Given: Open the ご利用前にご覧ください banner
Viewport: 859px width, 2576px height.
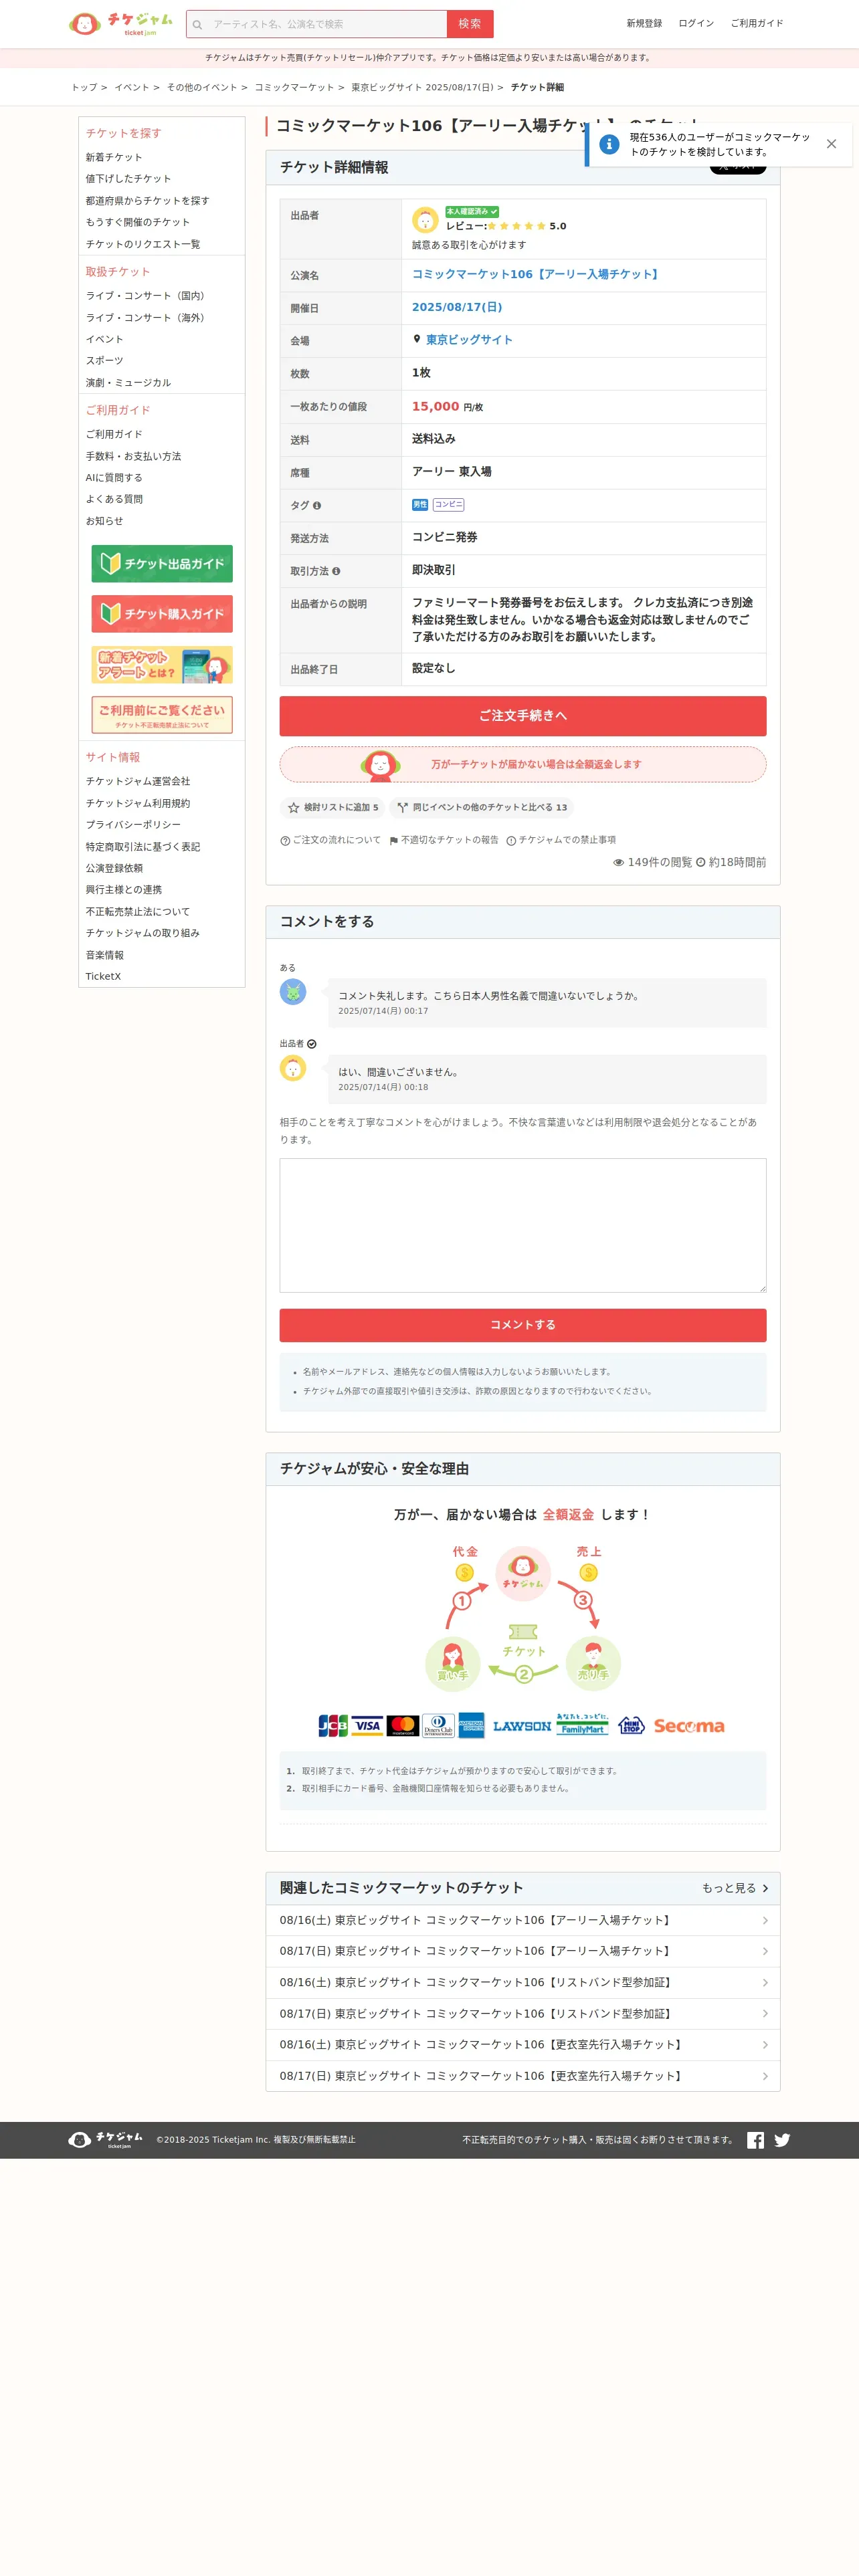Looking at the screenshot, I should (162, 715).
